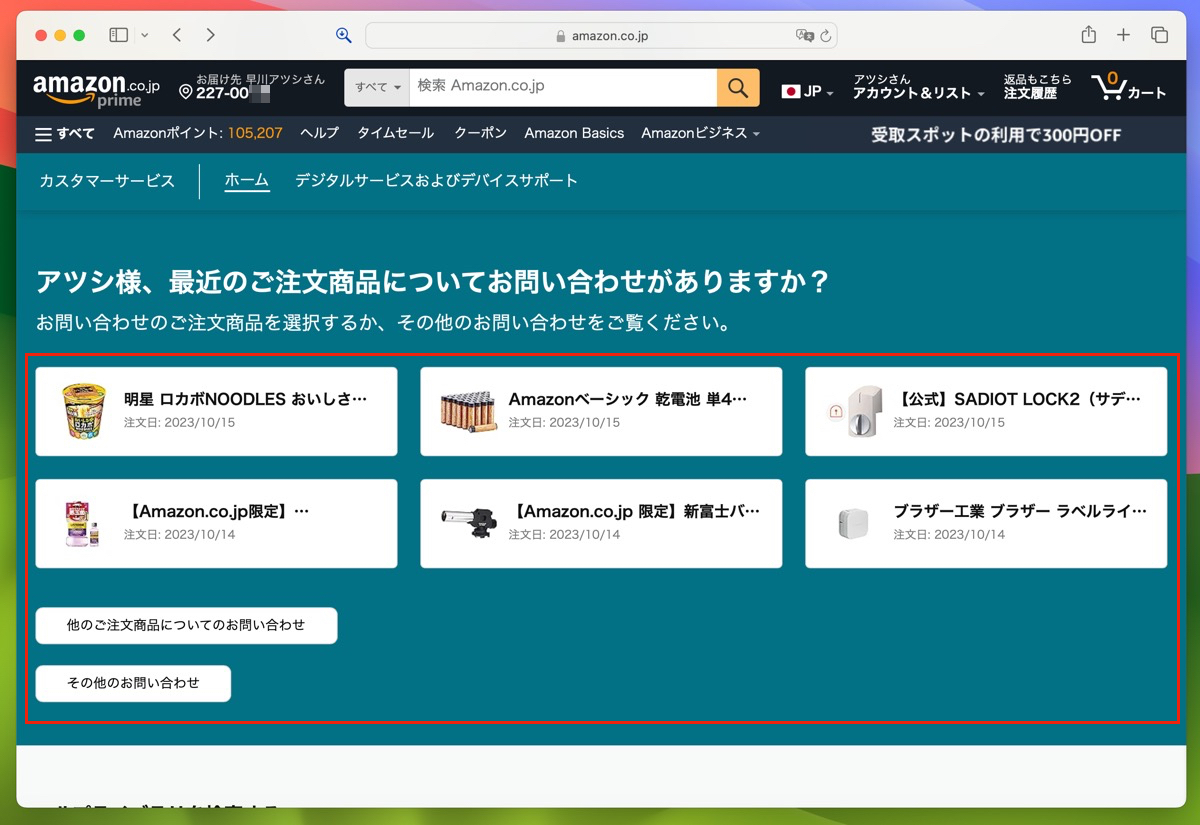Open the クーポン nav link
1200x825 pixels.
tap(480, 134)
